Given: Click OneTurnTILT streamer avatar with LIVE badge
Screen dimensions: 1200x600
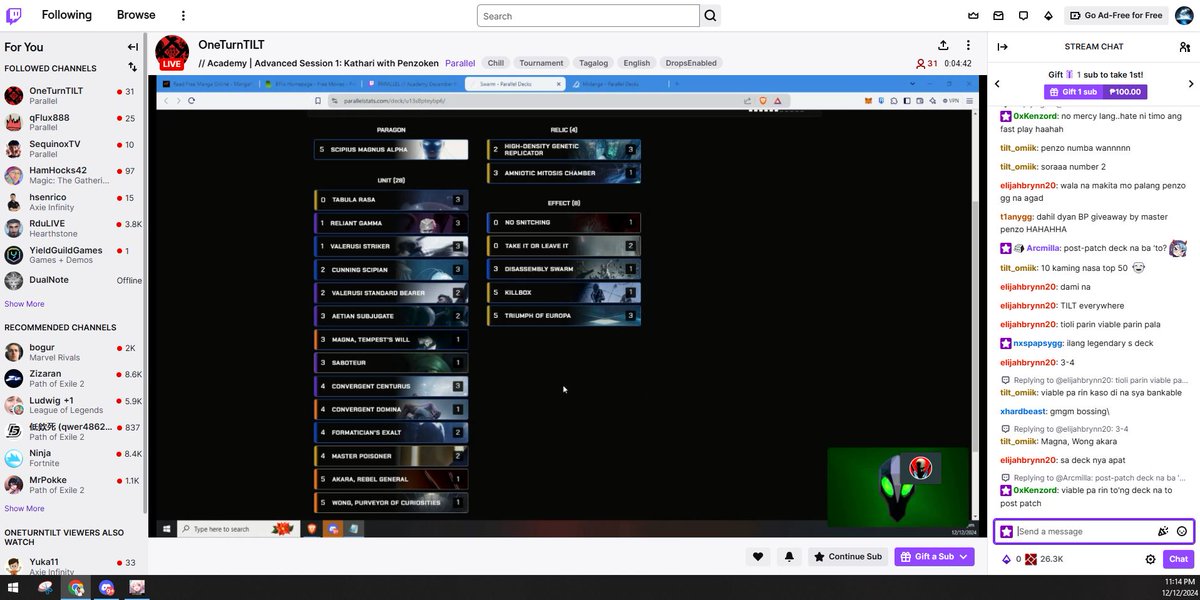Looking at the screenshot, I should click(x=172, y=52).
